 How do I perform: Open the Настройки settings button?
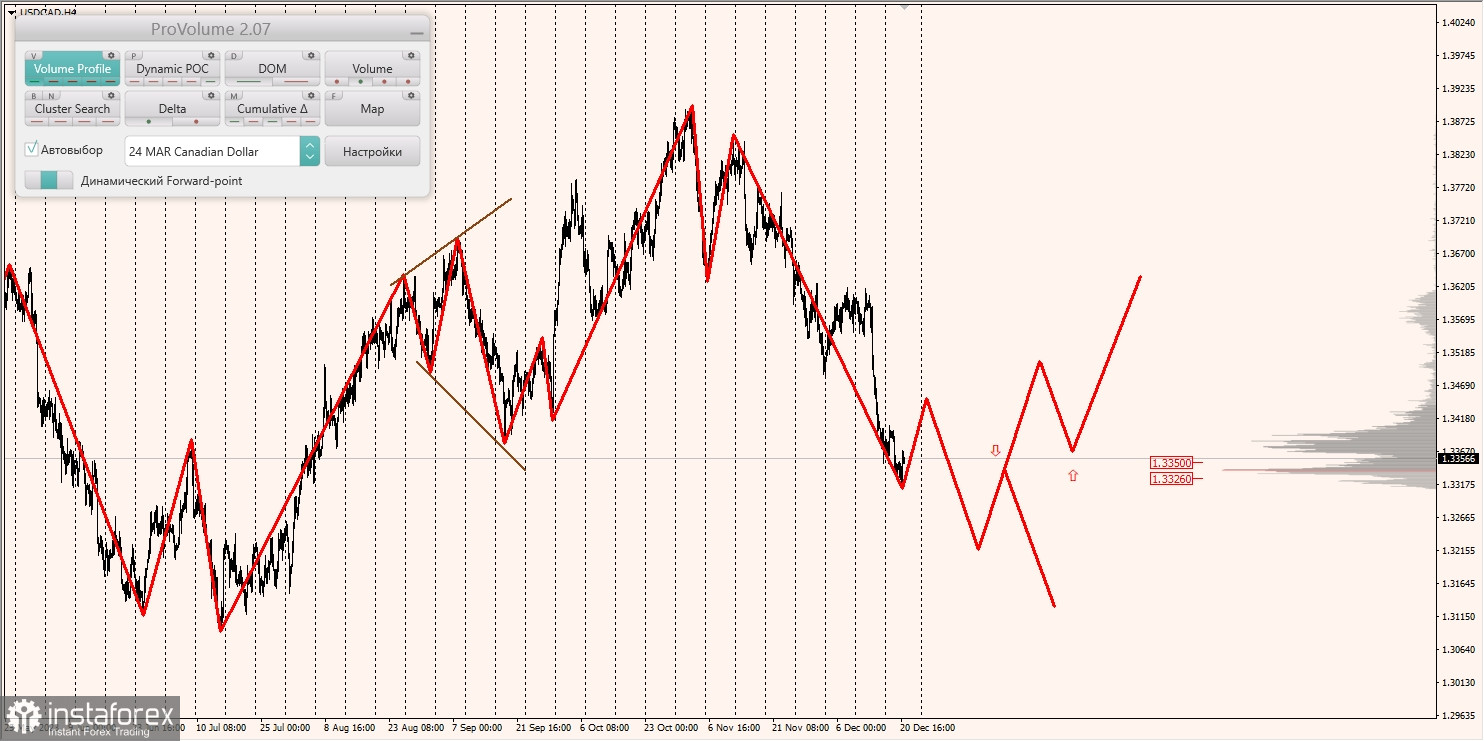tap(372, 151)
